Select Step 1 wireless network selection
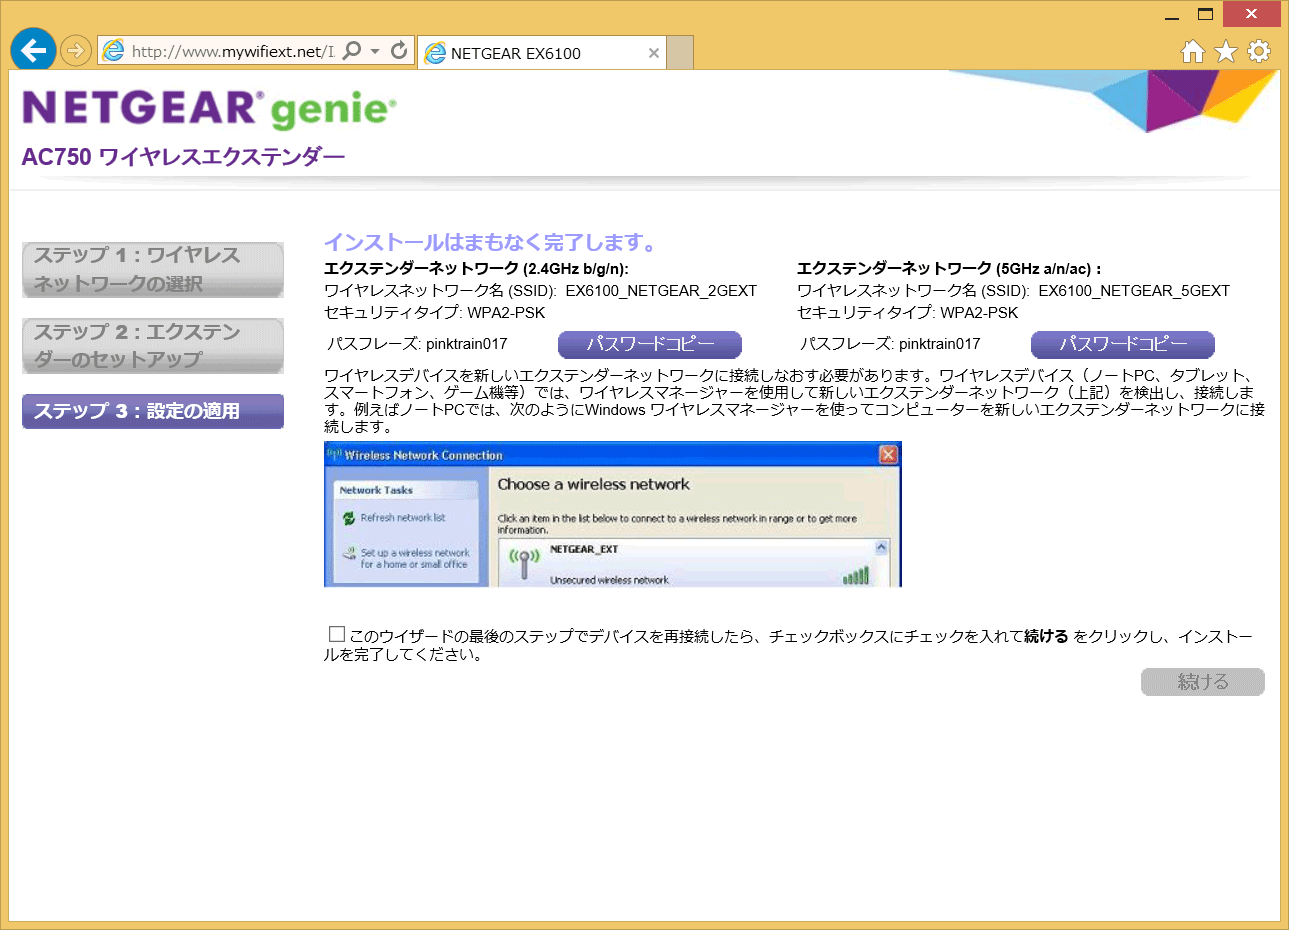The width and height of the screenshot is (1289, 930). [153, 270]
